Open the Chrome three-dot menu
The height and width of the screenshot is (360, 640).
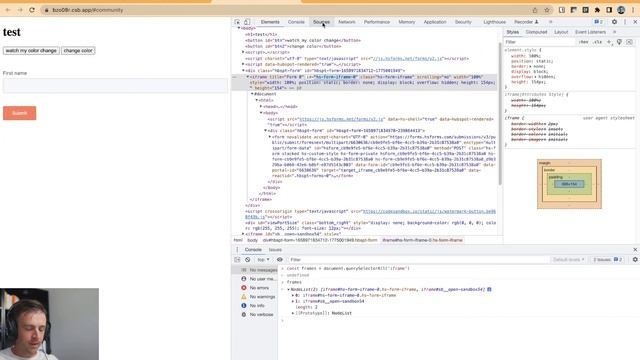tap(633, 10)
